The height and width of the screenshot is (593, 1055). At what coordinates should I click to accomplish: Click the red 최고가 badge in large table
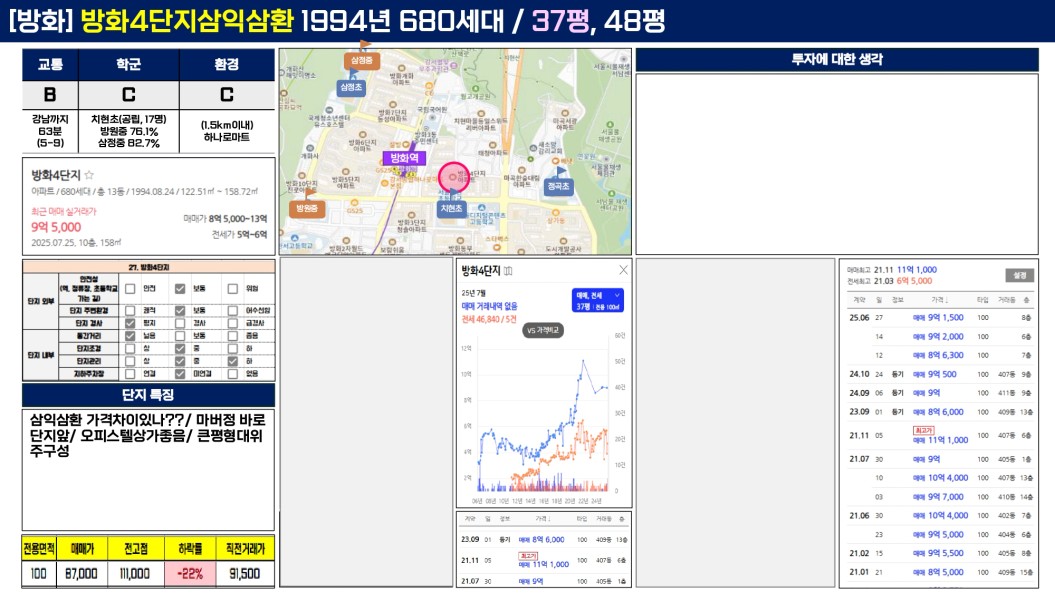923,430
